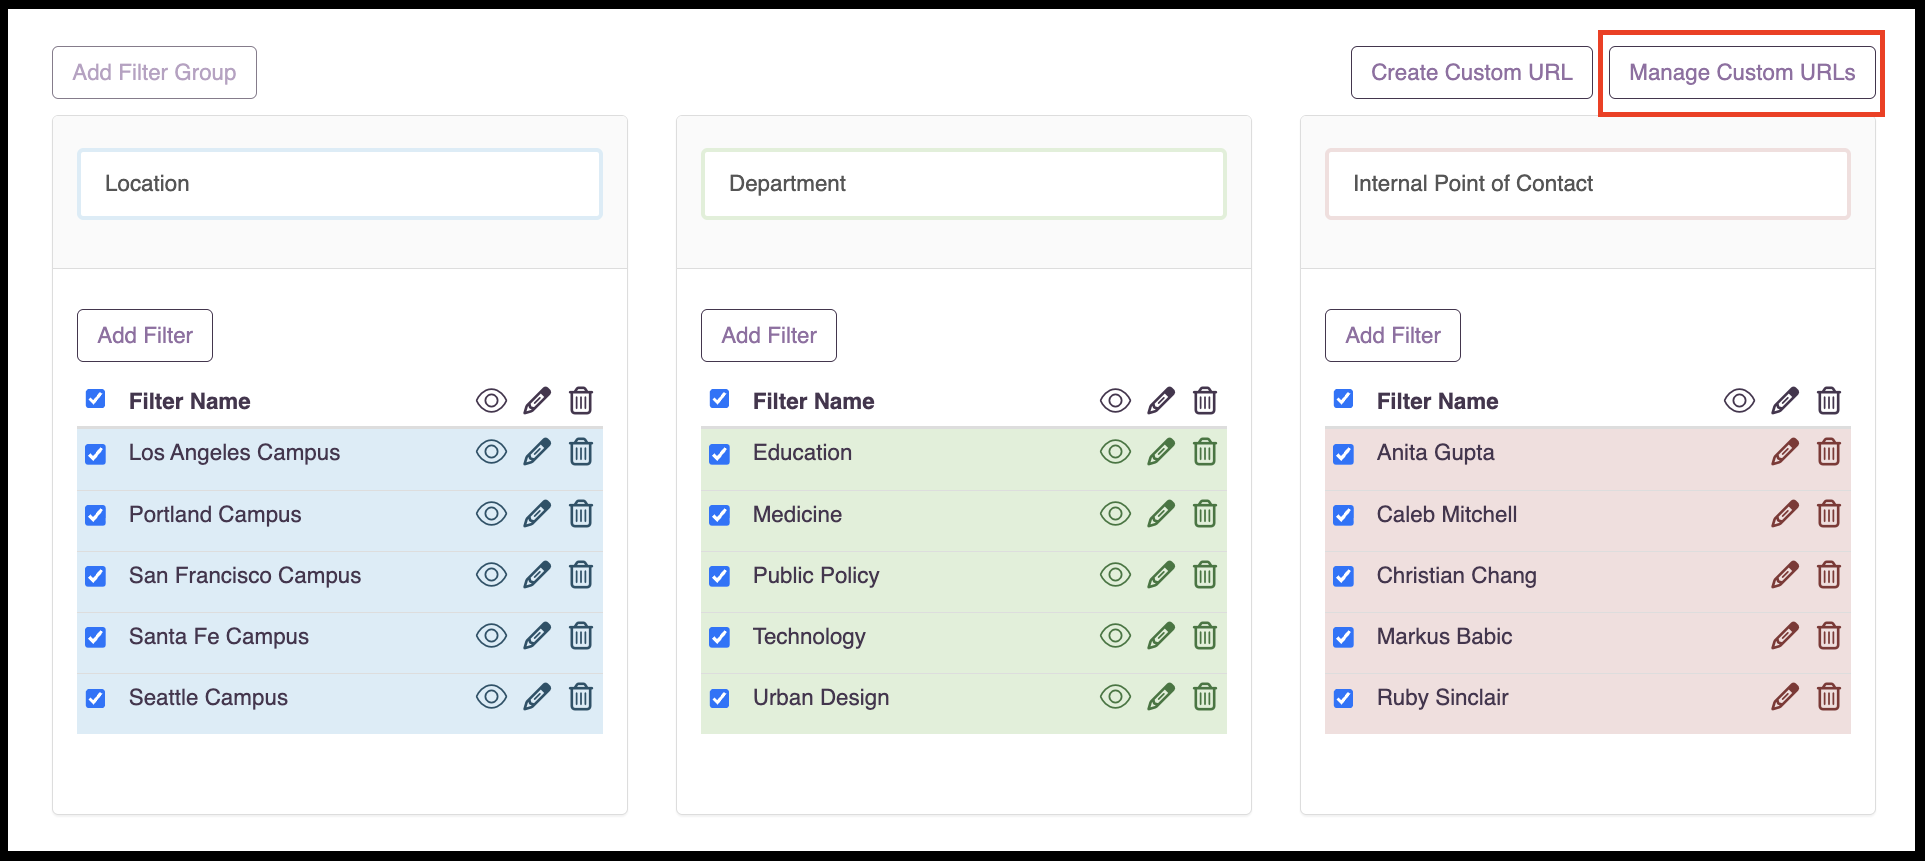The image size is (1926, 862).
Task: Edit the Santa Fe Campus filter
Action: pyautogui.click(x=537, y=636)
